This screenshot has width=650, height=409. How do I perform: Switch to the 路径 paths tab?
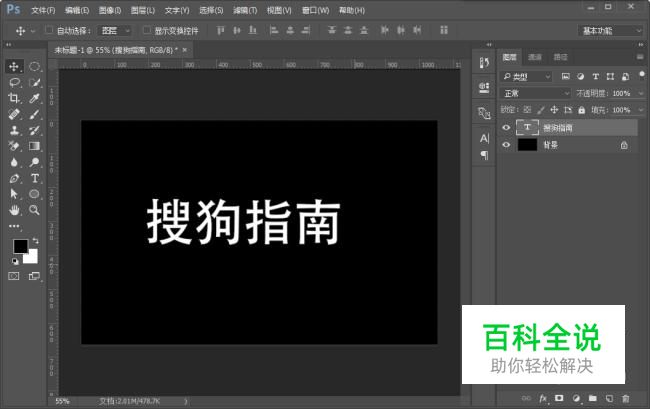560,57
